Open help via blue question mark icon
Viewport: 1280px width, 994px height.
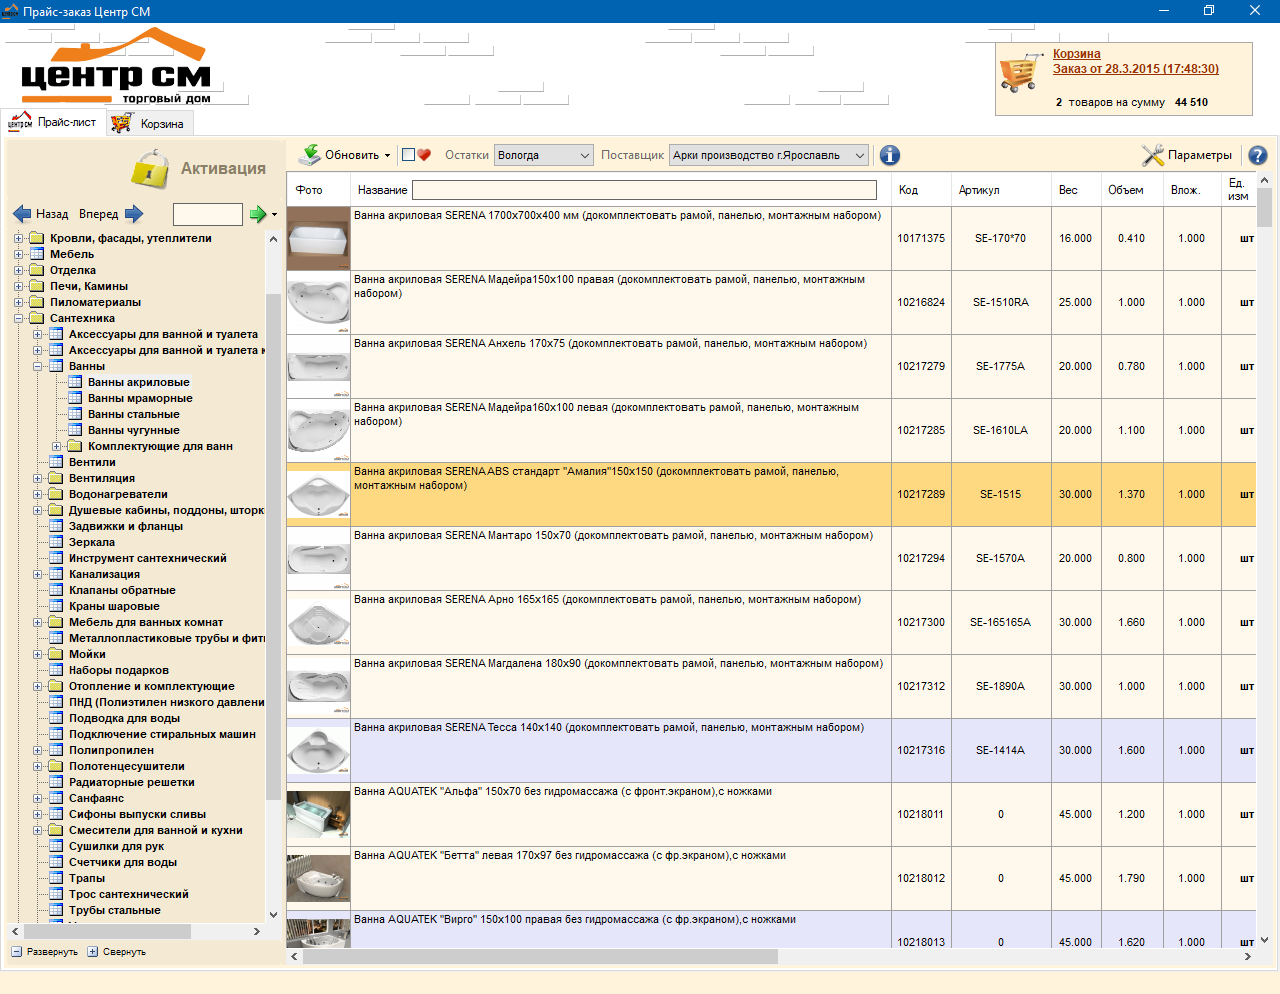click(x=1258, y=155)
